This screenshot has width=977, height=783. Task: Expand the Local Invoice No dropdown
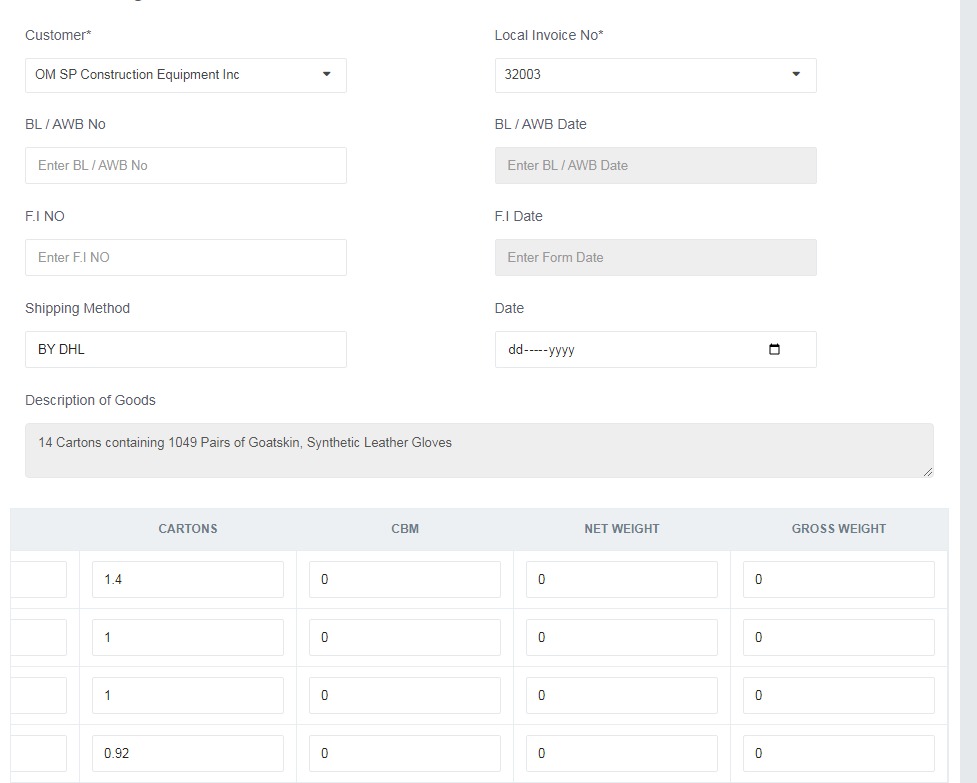click(x=655, y=75)
